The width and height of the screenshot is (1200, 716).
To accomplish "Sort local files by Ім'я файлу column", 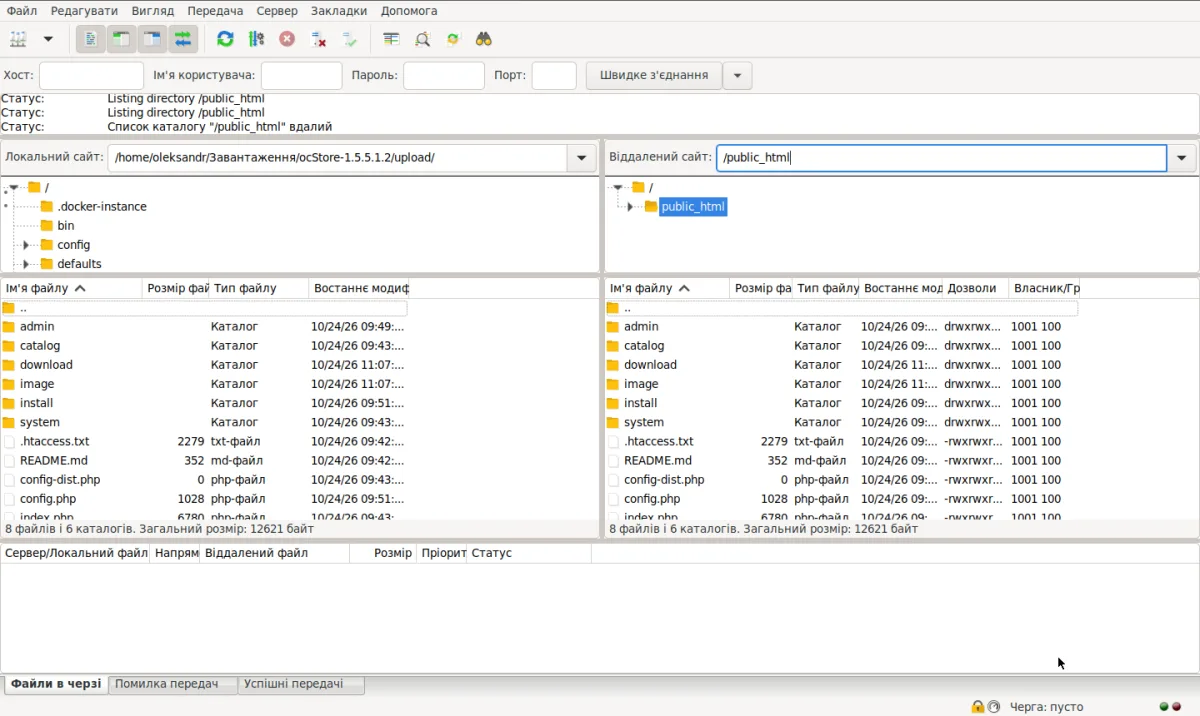I will coord(71,288).
